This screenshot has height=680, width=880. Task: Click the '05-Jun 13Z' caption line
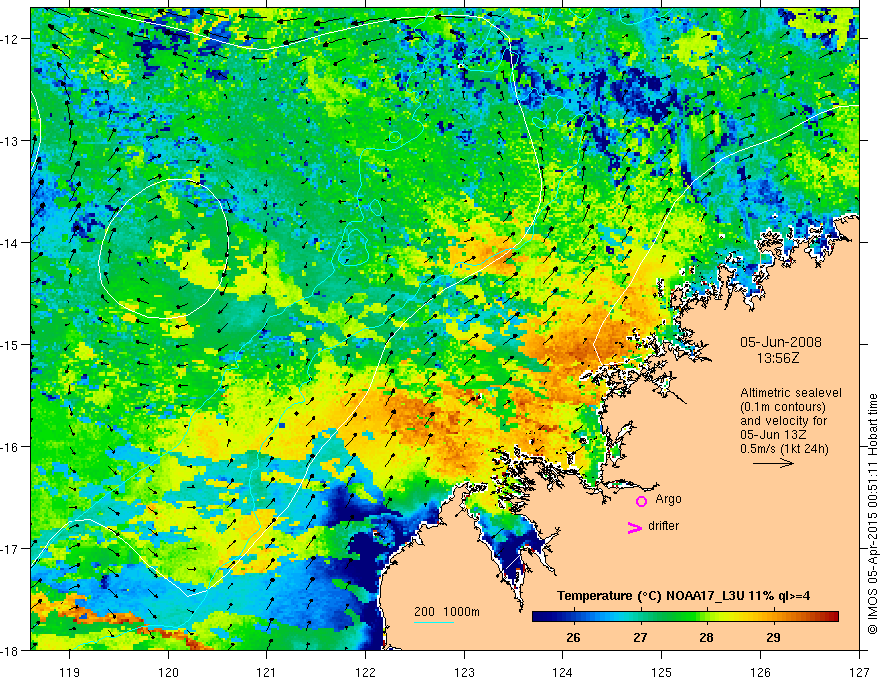tap(776, 435)
